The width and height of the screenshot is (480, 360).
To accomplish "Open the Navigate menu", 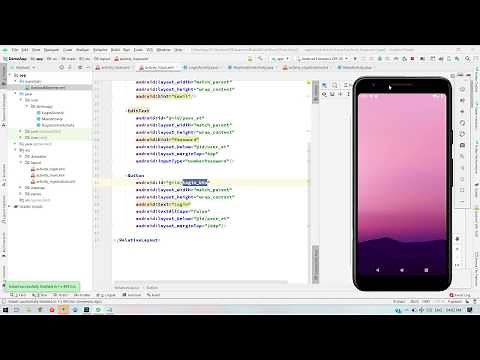I will (51, 50).
